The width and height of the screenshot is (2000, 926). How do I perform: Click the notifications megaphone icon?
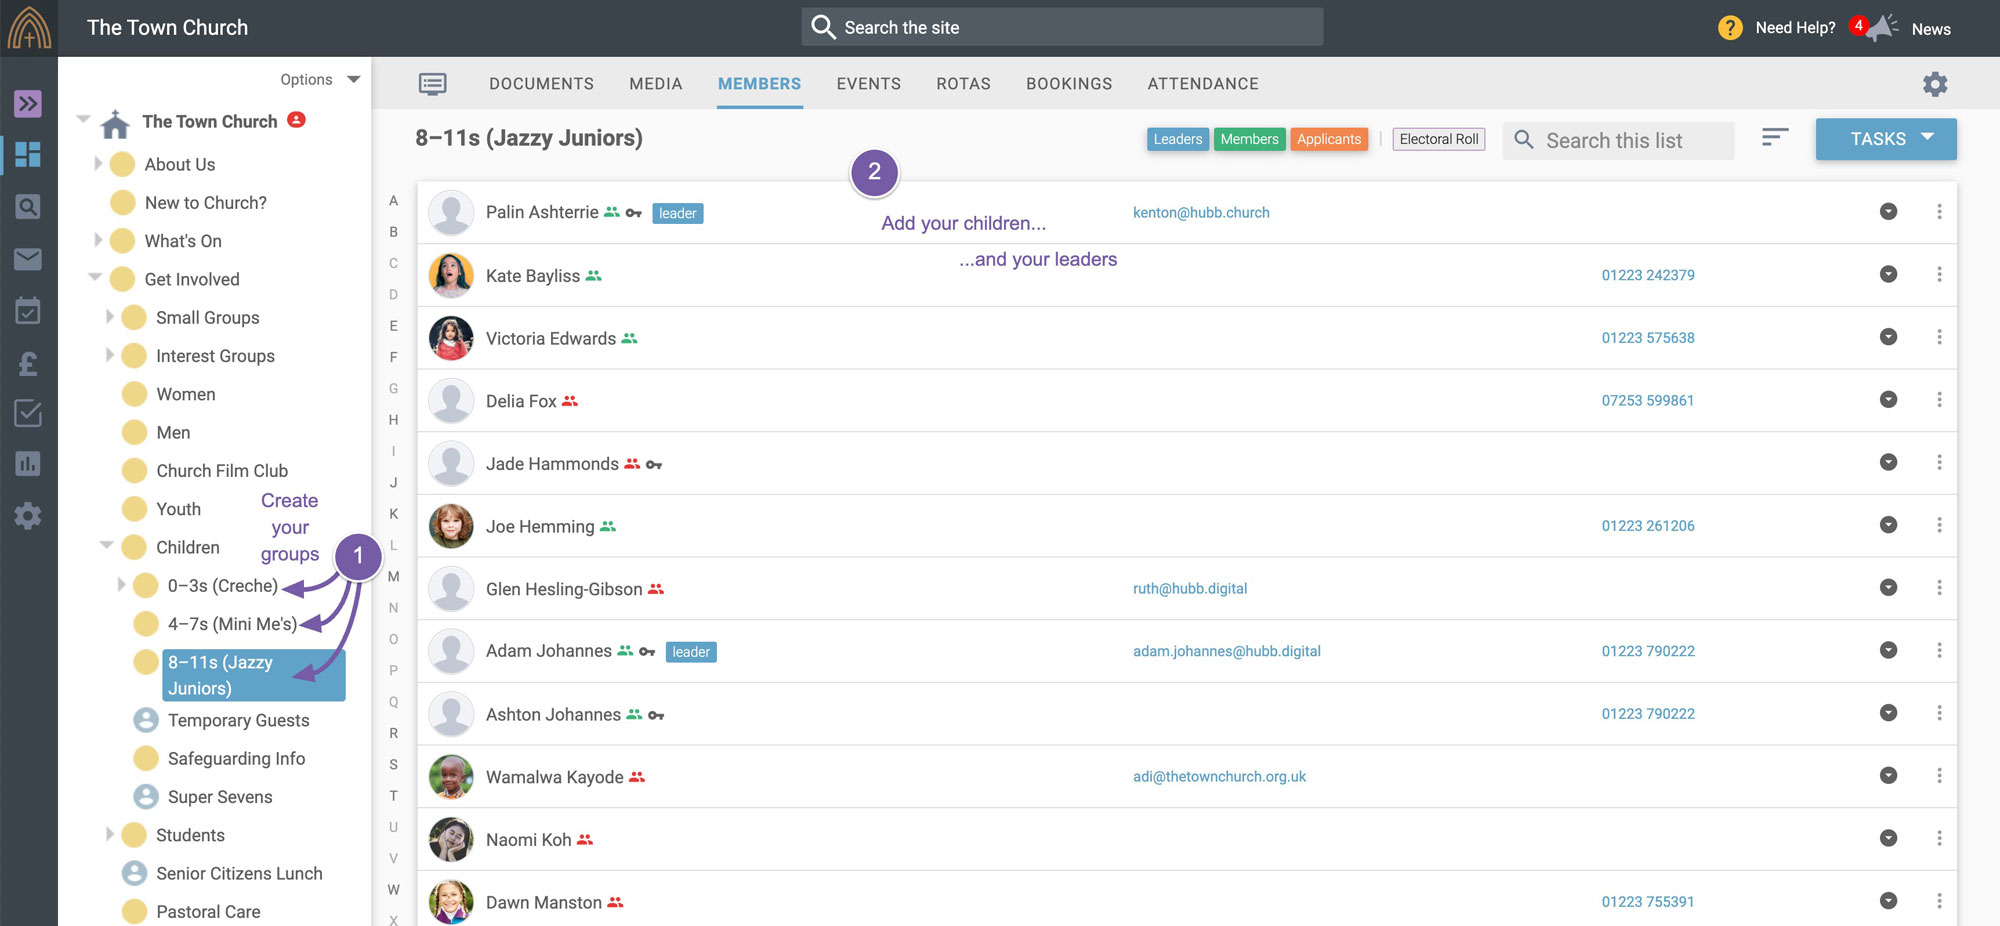[x=1882, y=28]
